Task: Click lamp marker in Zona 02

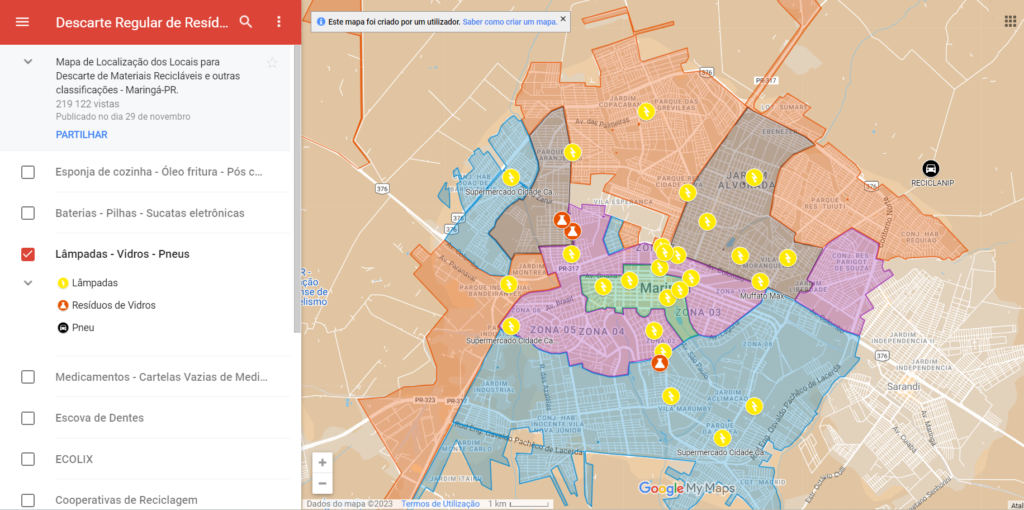Action: pyautogui.click(x=653, y=330)
